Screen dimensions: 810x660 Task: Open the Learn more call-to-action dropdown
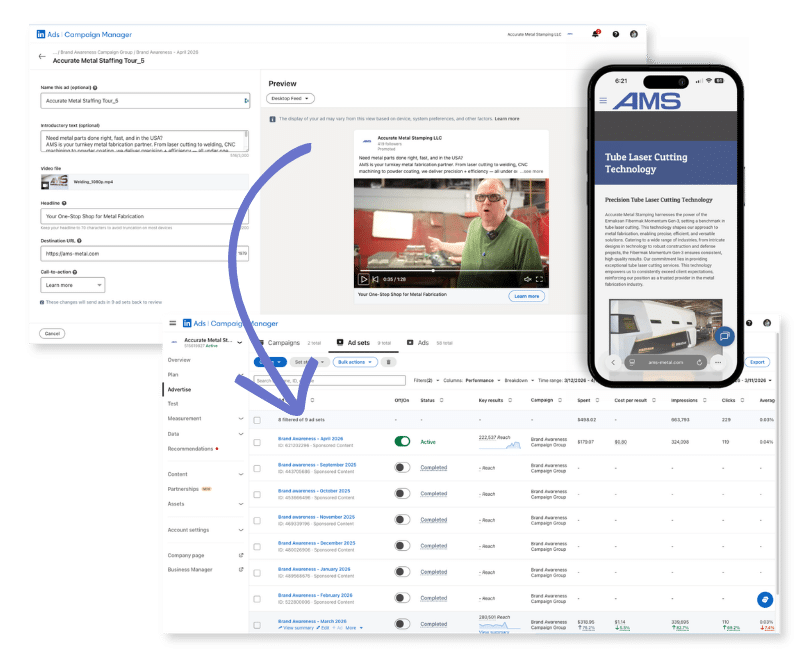72,284
